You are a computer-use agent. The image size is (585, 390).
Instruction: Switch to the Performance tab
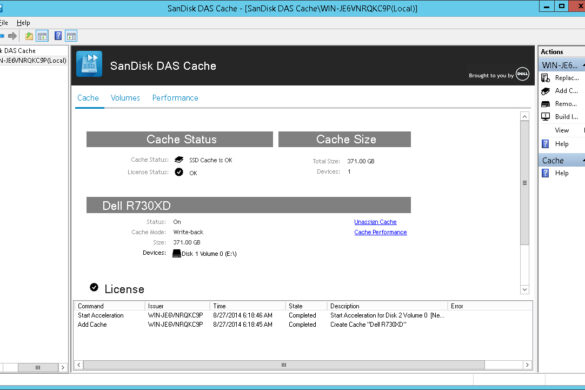click(x=175, y=98)
